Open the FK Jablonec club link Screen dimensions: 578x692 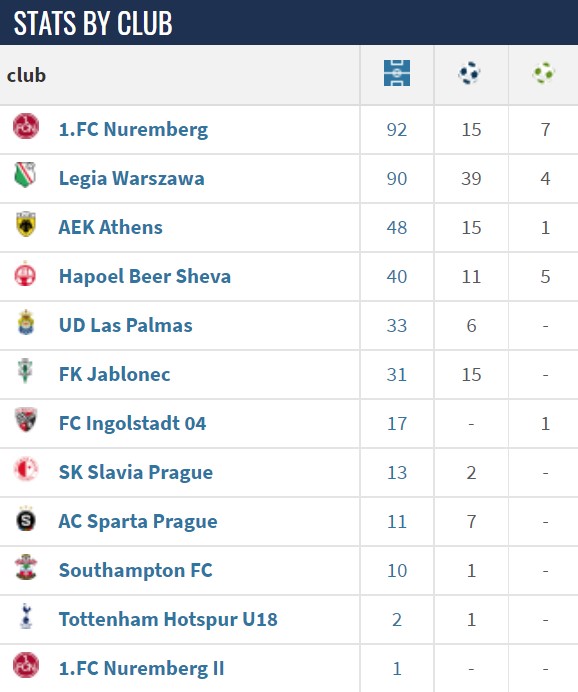[115, 374]
